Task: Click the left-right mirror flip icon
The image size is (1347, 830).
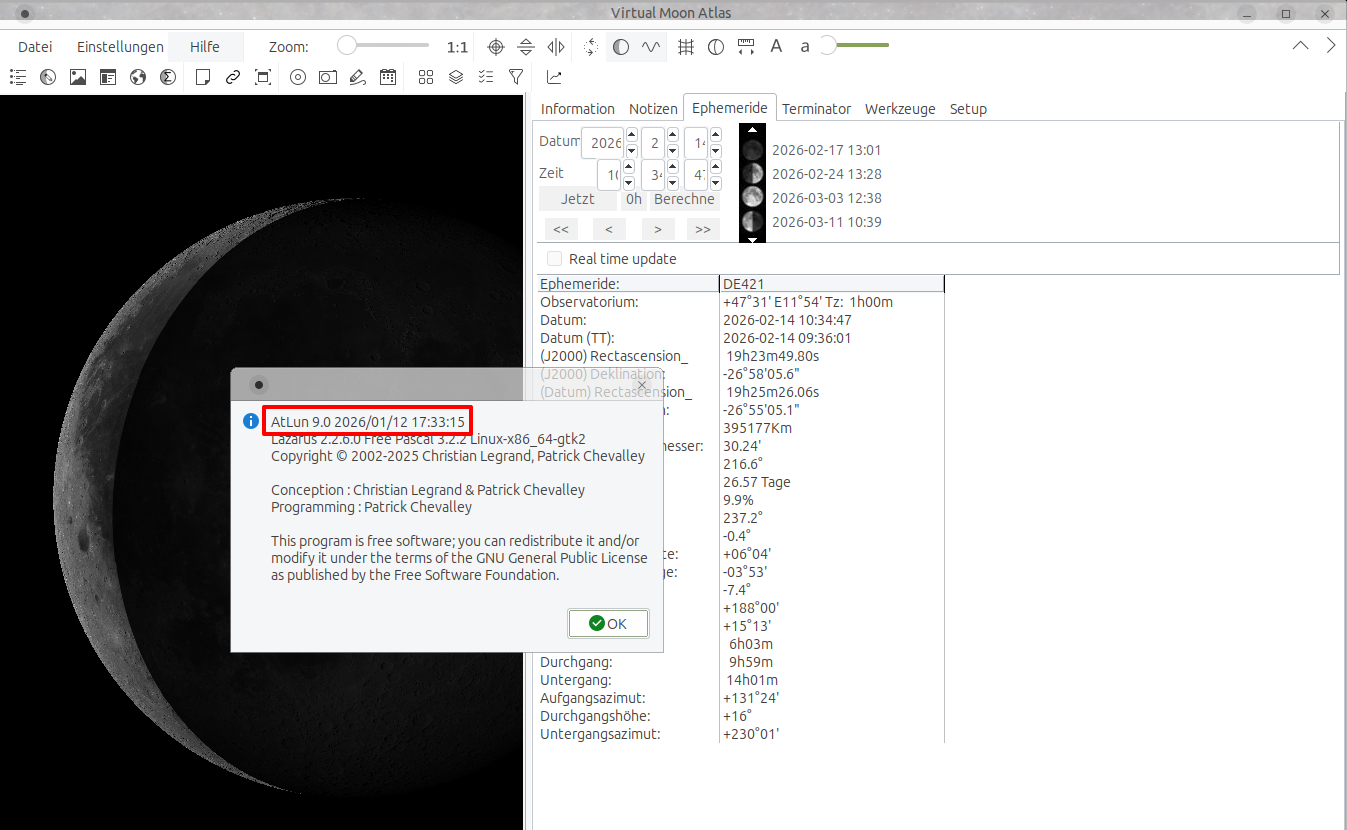Action: tap(556, 47)
